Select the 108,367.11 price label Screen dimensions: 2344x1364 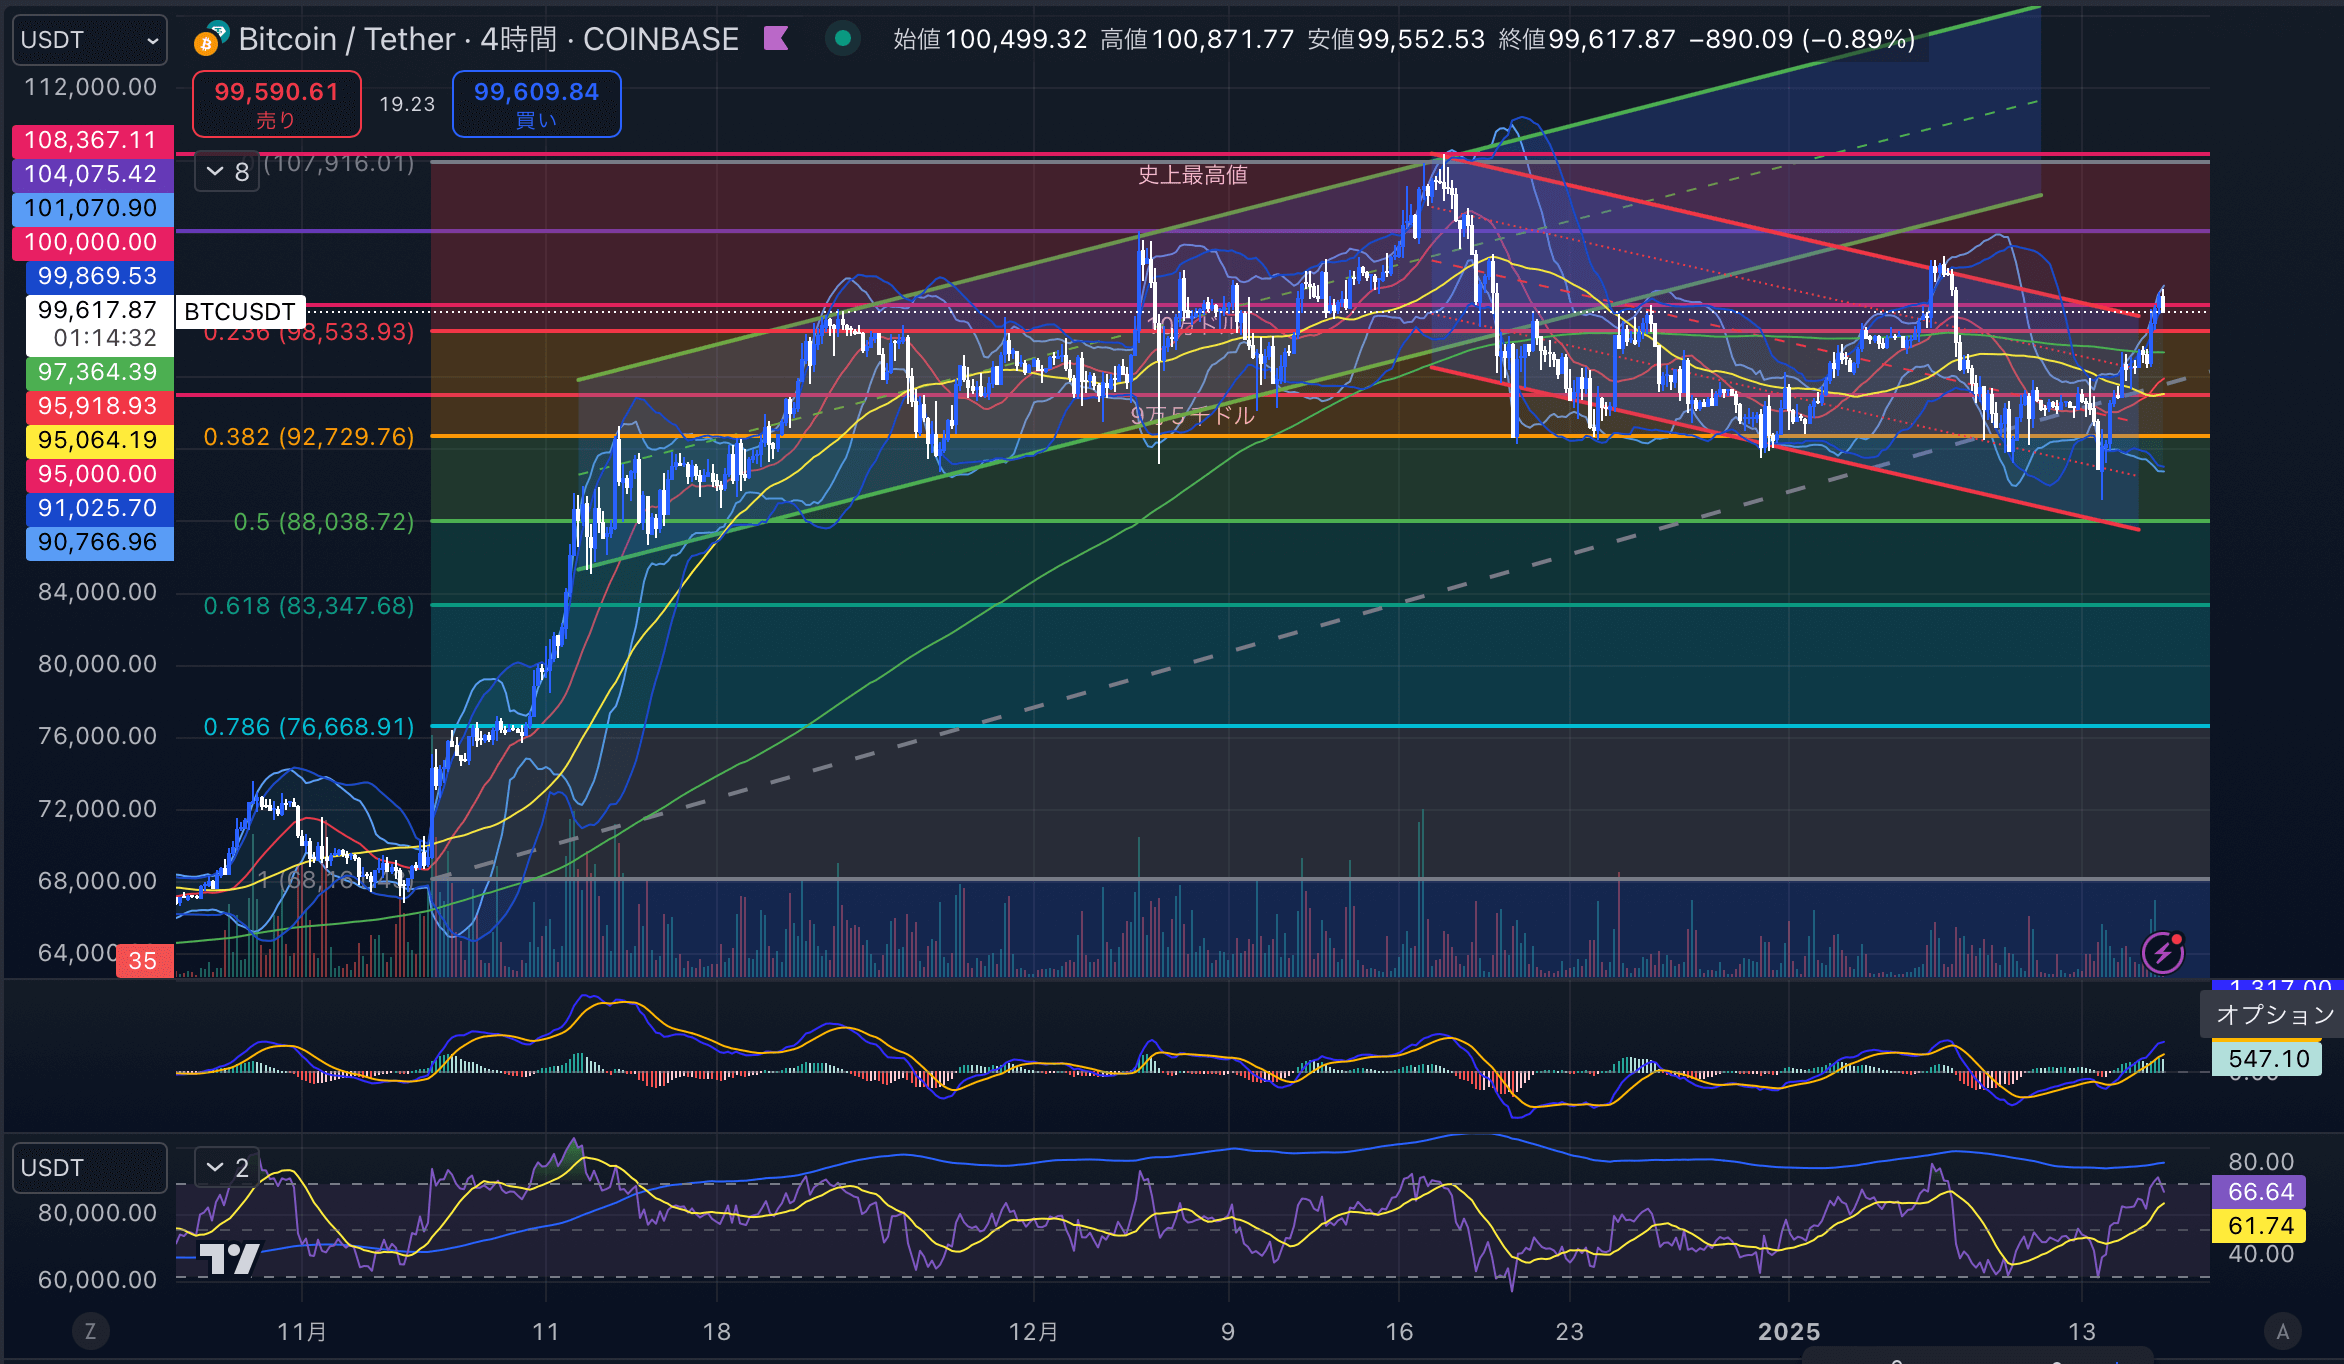pos(92,140)
